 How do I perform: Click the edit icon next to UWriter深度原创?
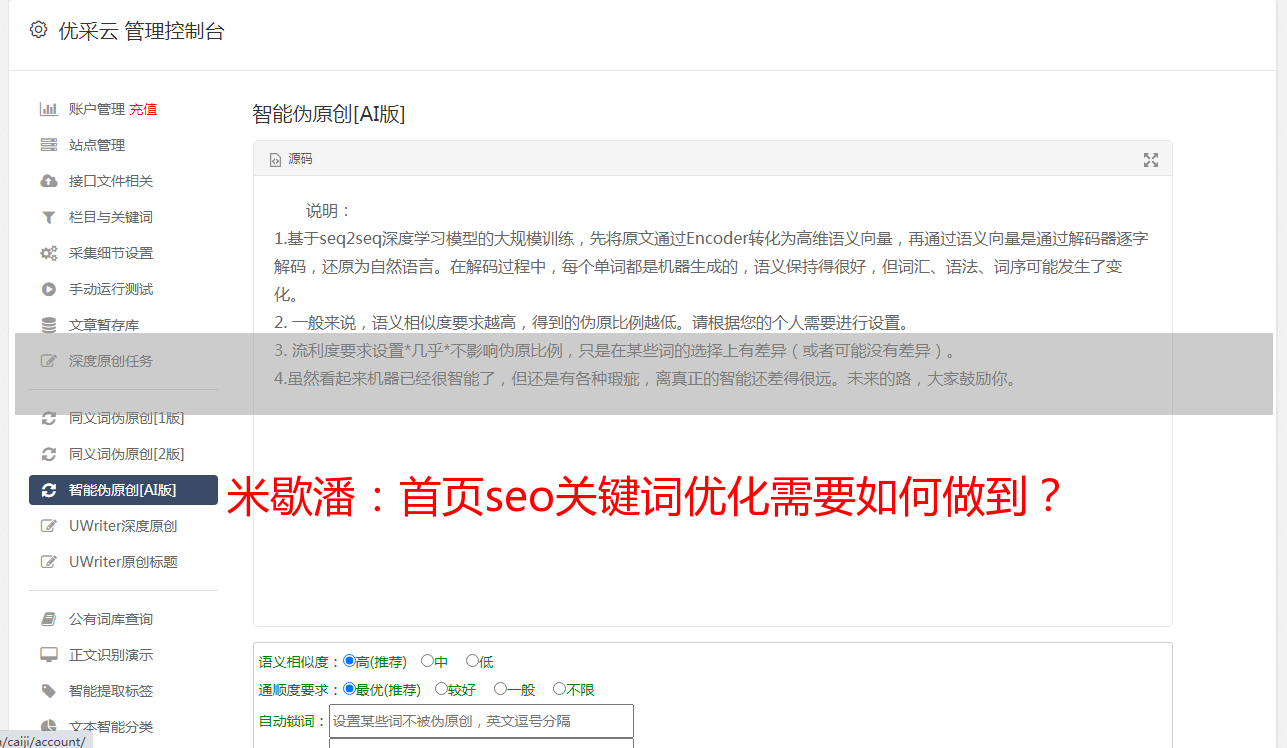[48, 526]
